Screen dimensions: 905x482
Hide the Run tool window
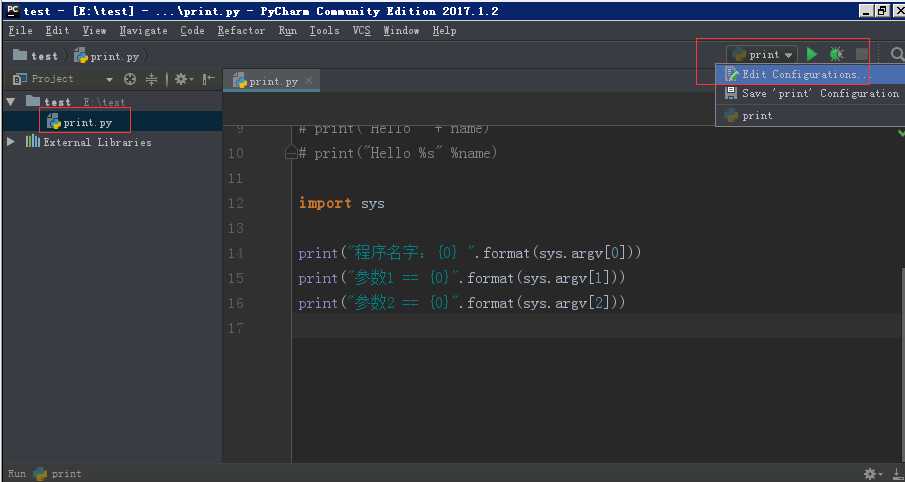point(898,474)
